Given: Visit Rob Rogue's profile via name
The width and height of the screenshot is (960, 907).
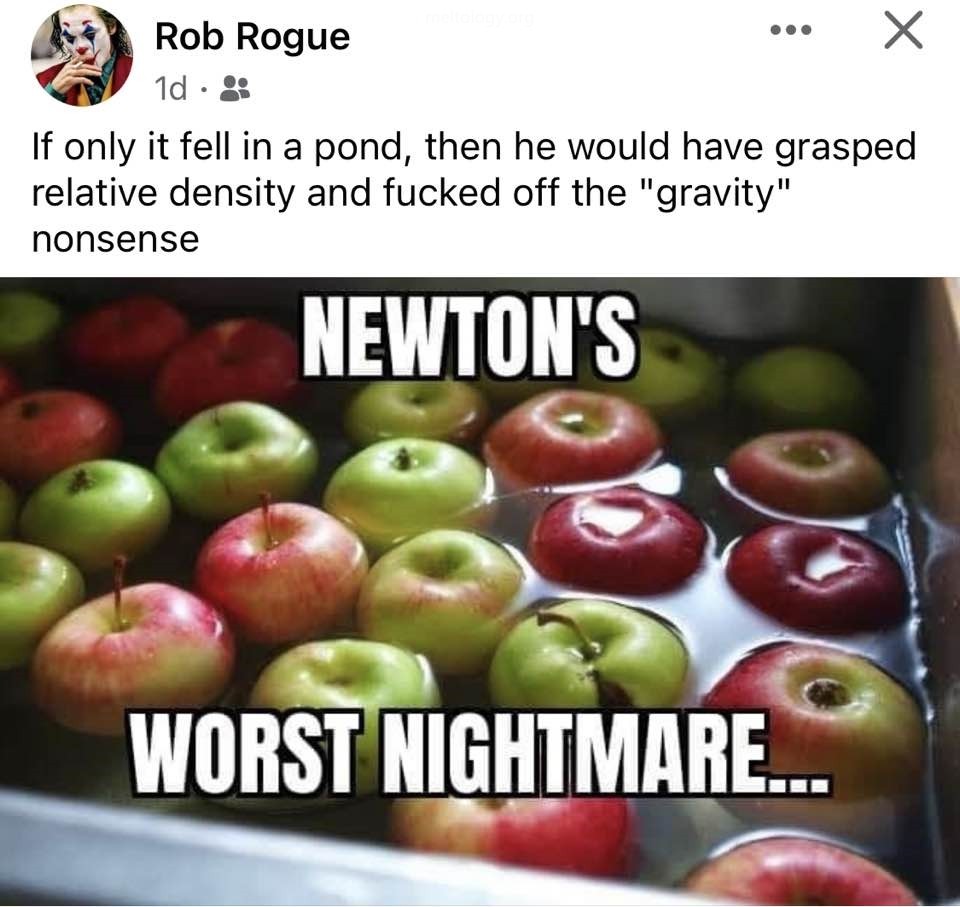Looking at the screenshot, I should click(x=252, y=37).
